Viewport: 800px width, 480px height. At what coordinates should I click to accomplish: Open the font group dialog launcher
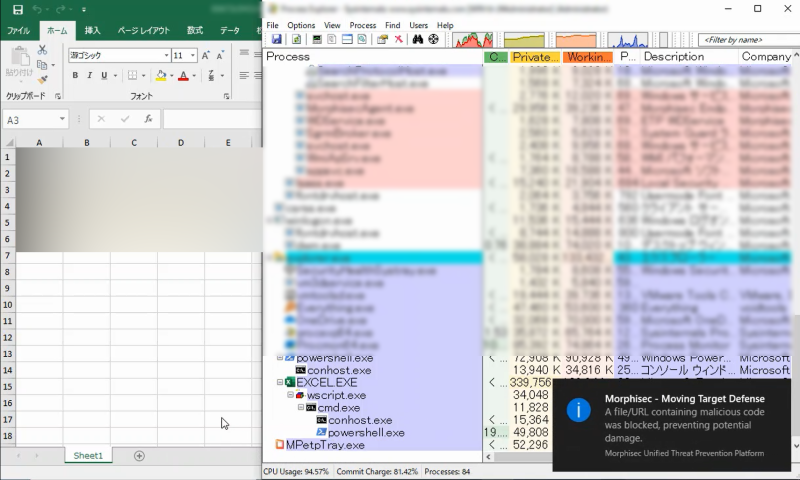tap(227, 96)
